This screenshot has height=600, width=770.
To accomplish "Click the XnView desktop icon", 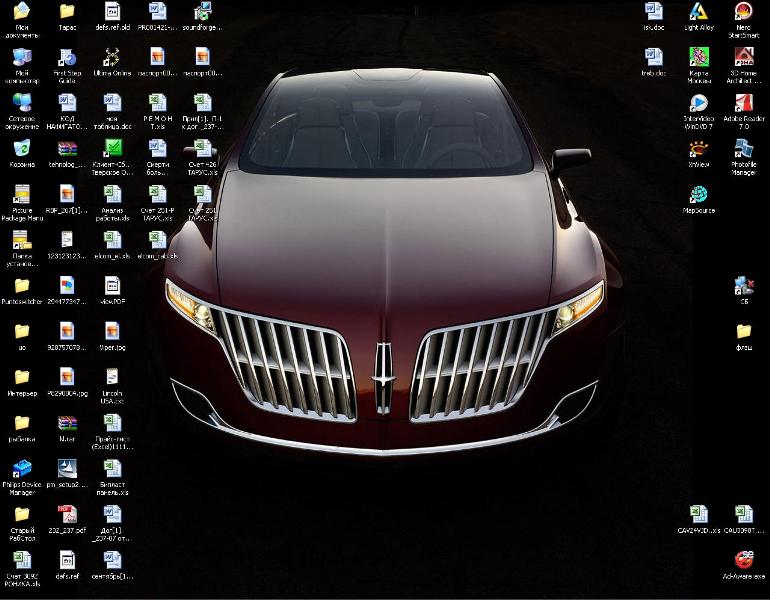I will click(699, 150).
